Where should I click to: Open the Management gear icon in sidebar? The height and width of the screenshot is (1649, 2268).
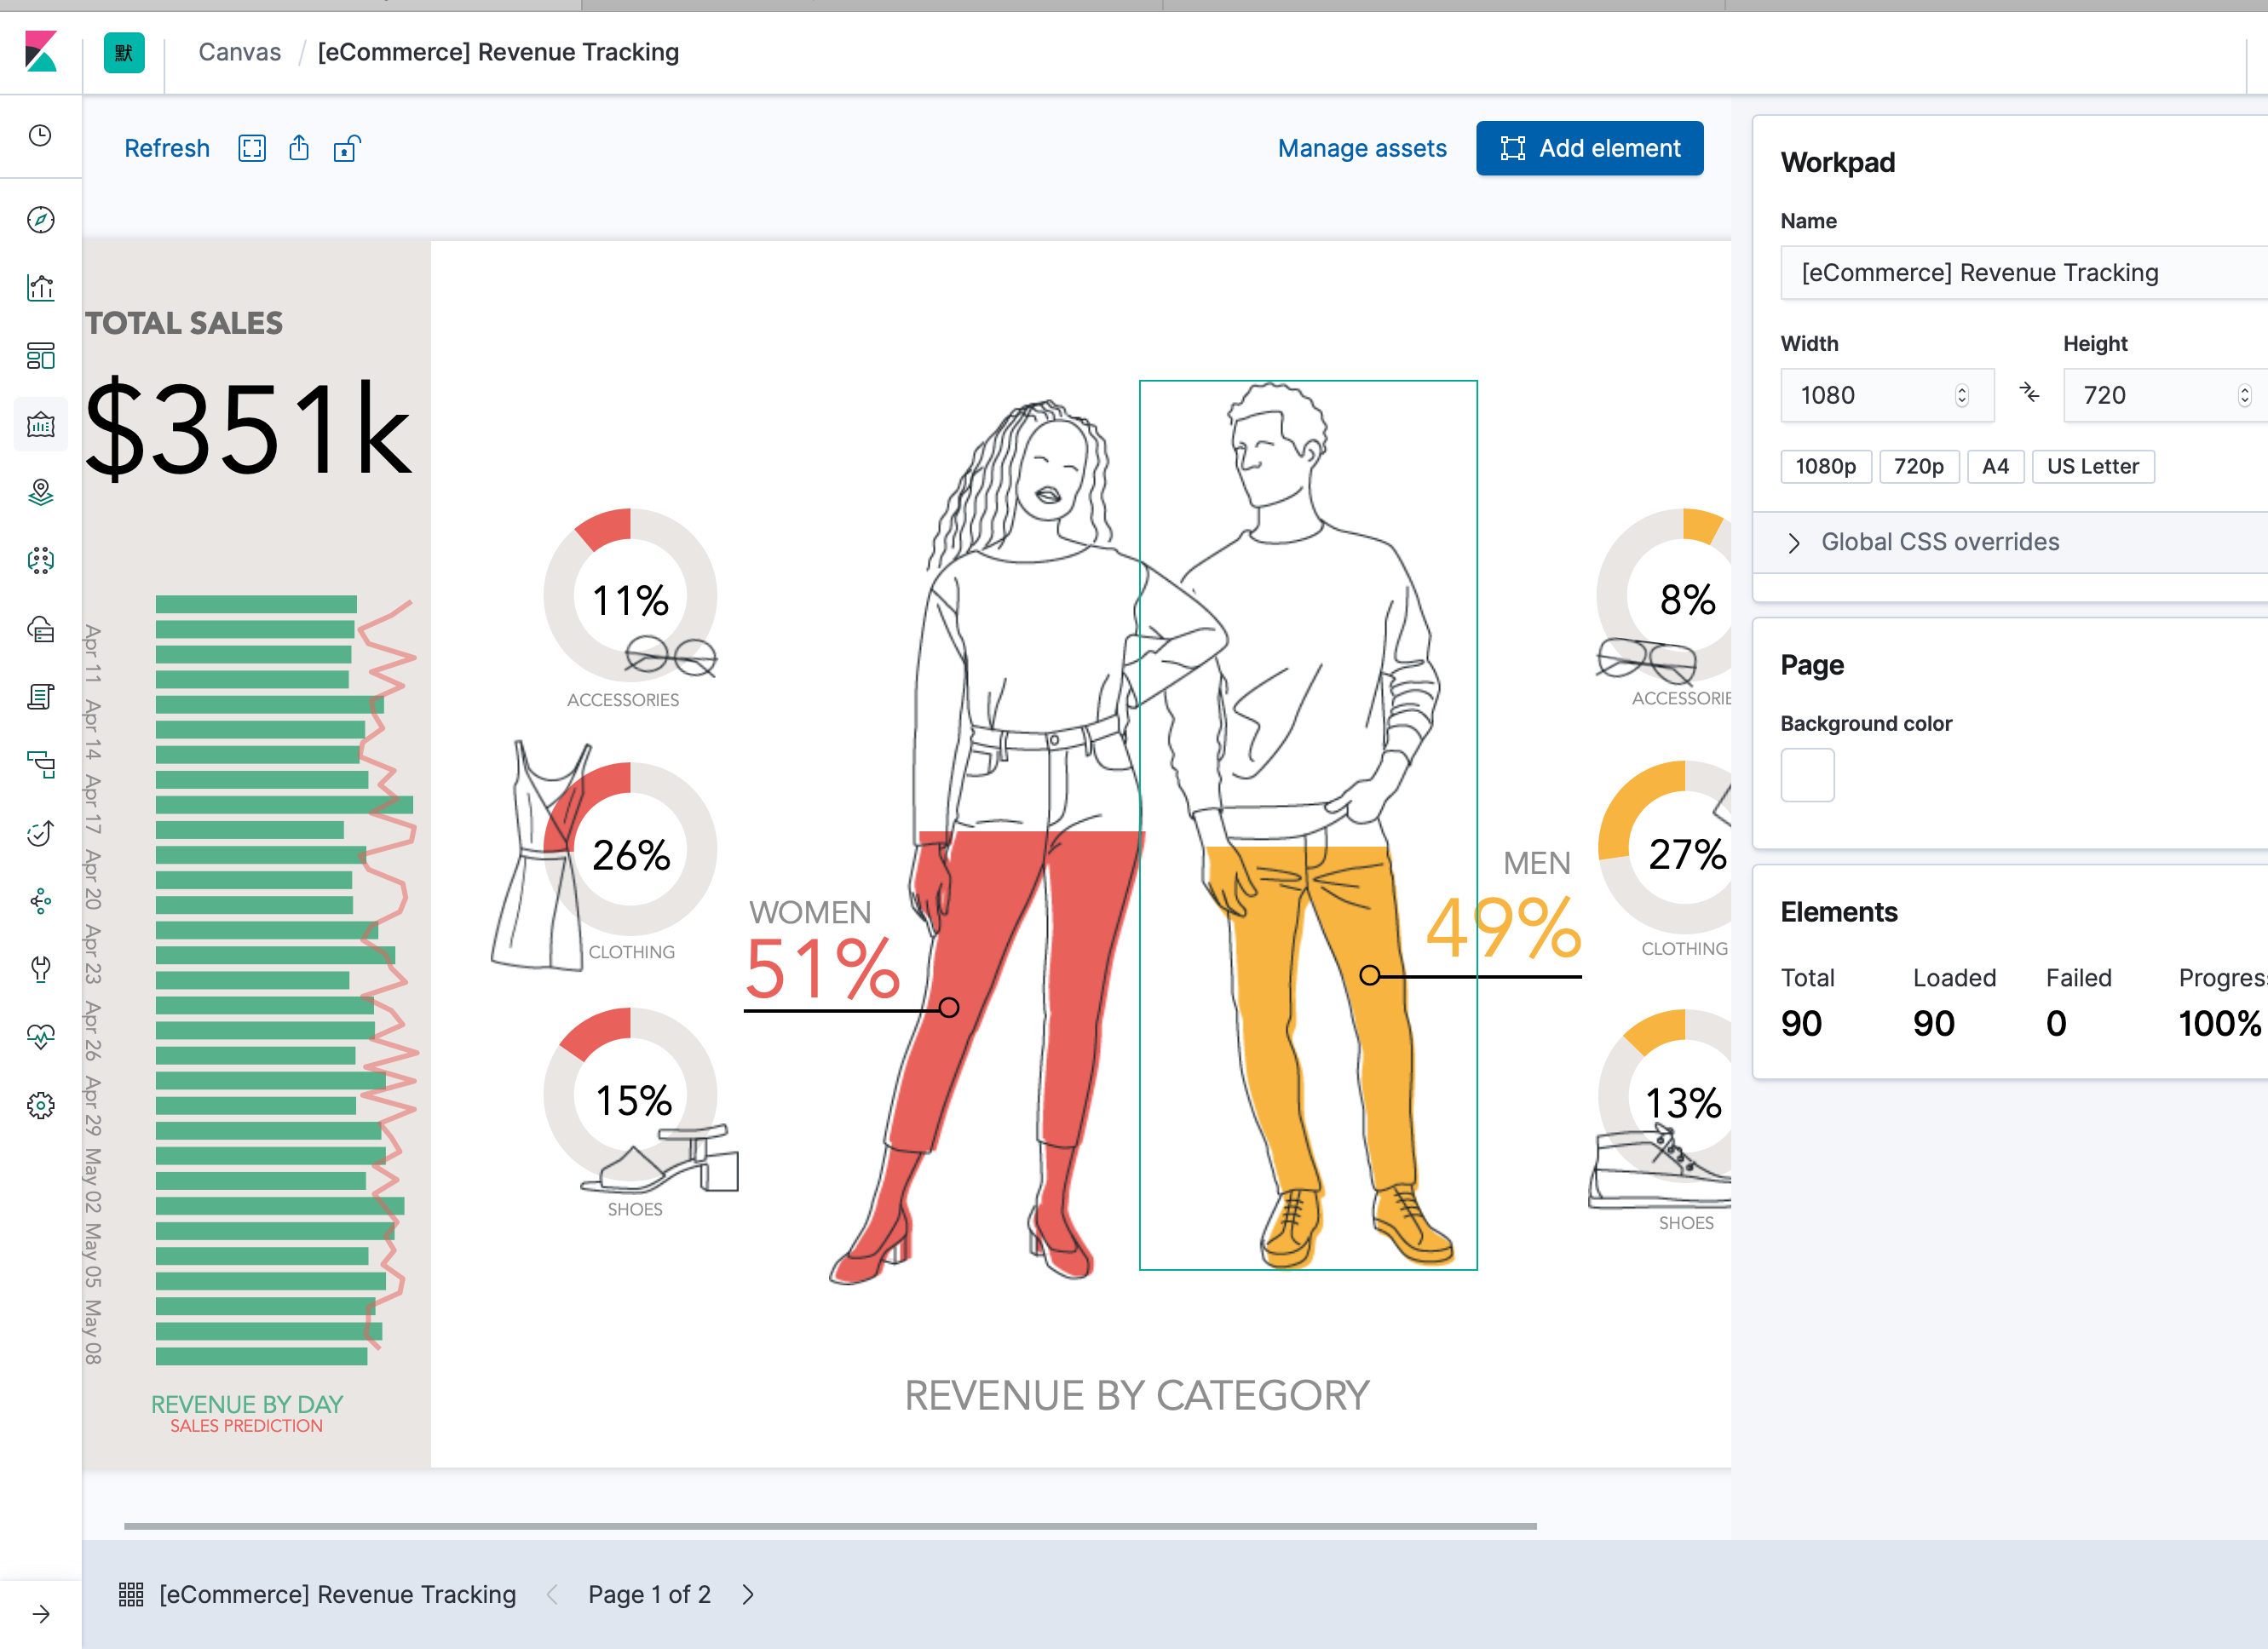pos(41,1105)
